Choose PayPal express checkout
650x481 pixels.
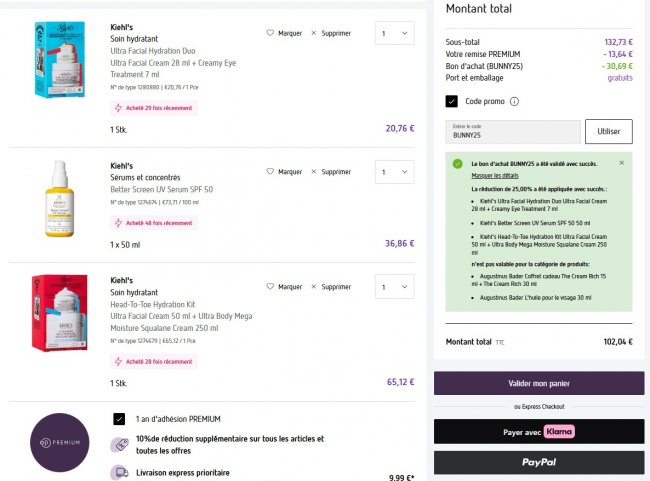click(538, 463)
